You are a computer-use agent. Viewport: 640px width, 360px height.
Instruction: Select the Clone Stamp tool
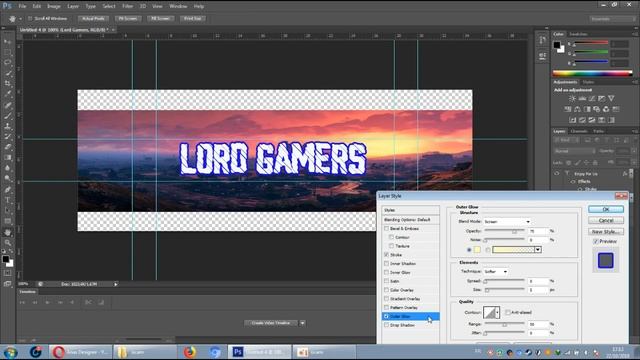click(7, 126)
